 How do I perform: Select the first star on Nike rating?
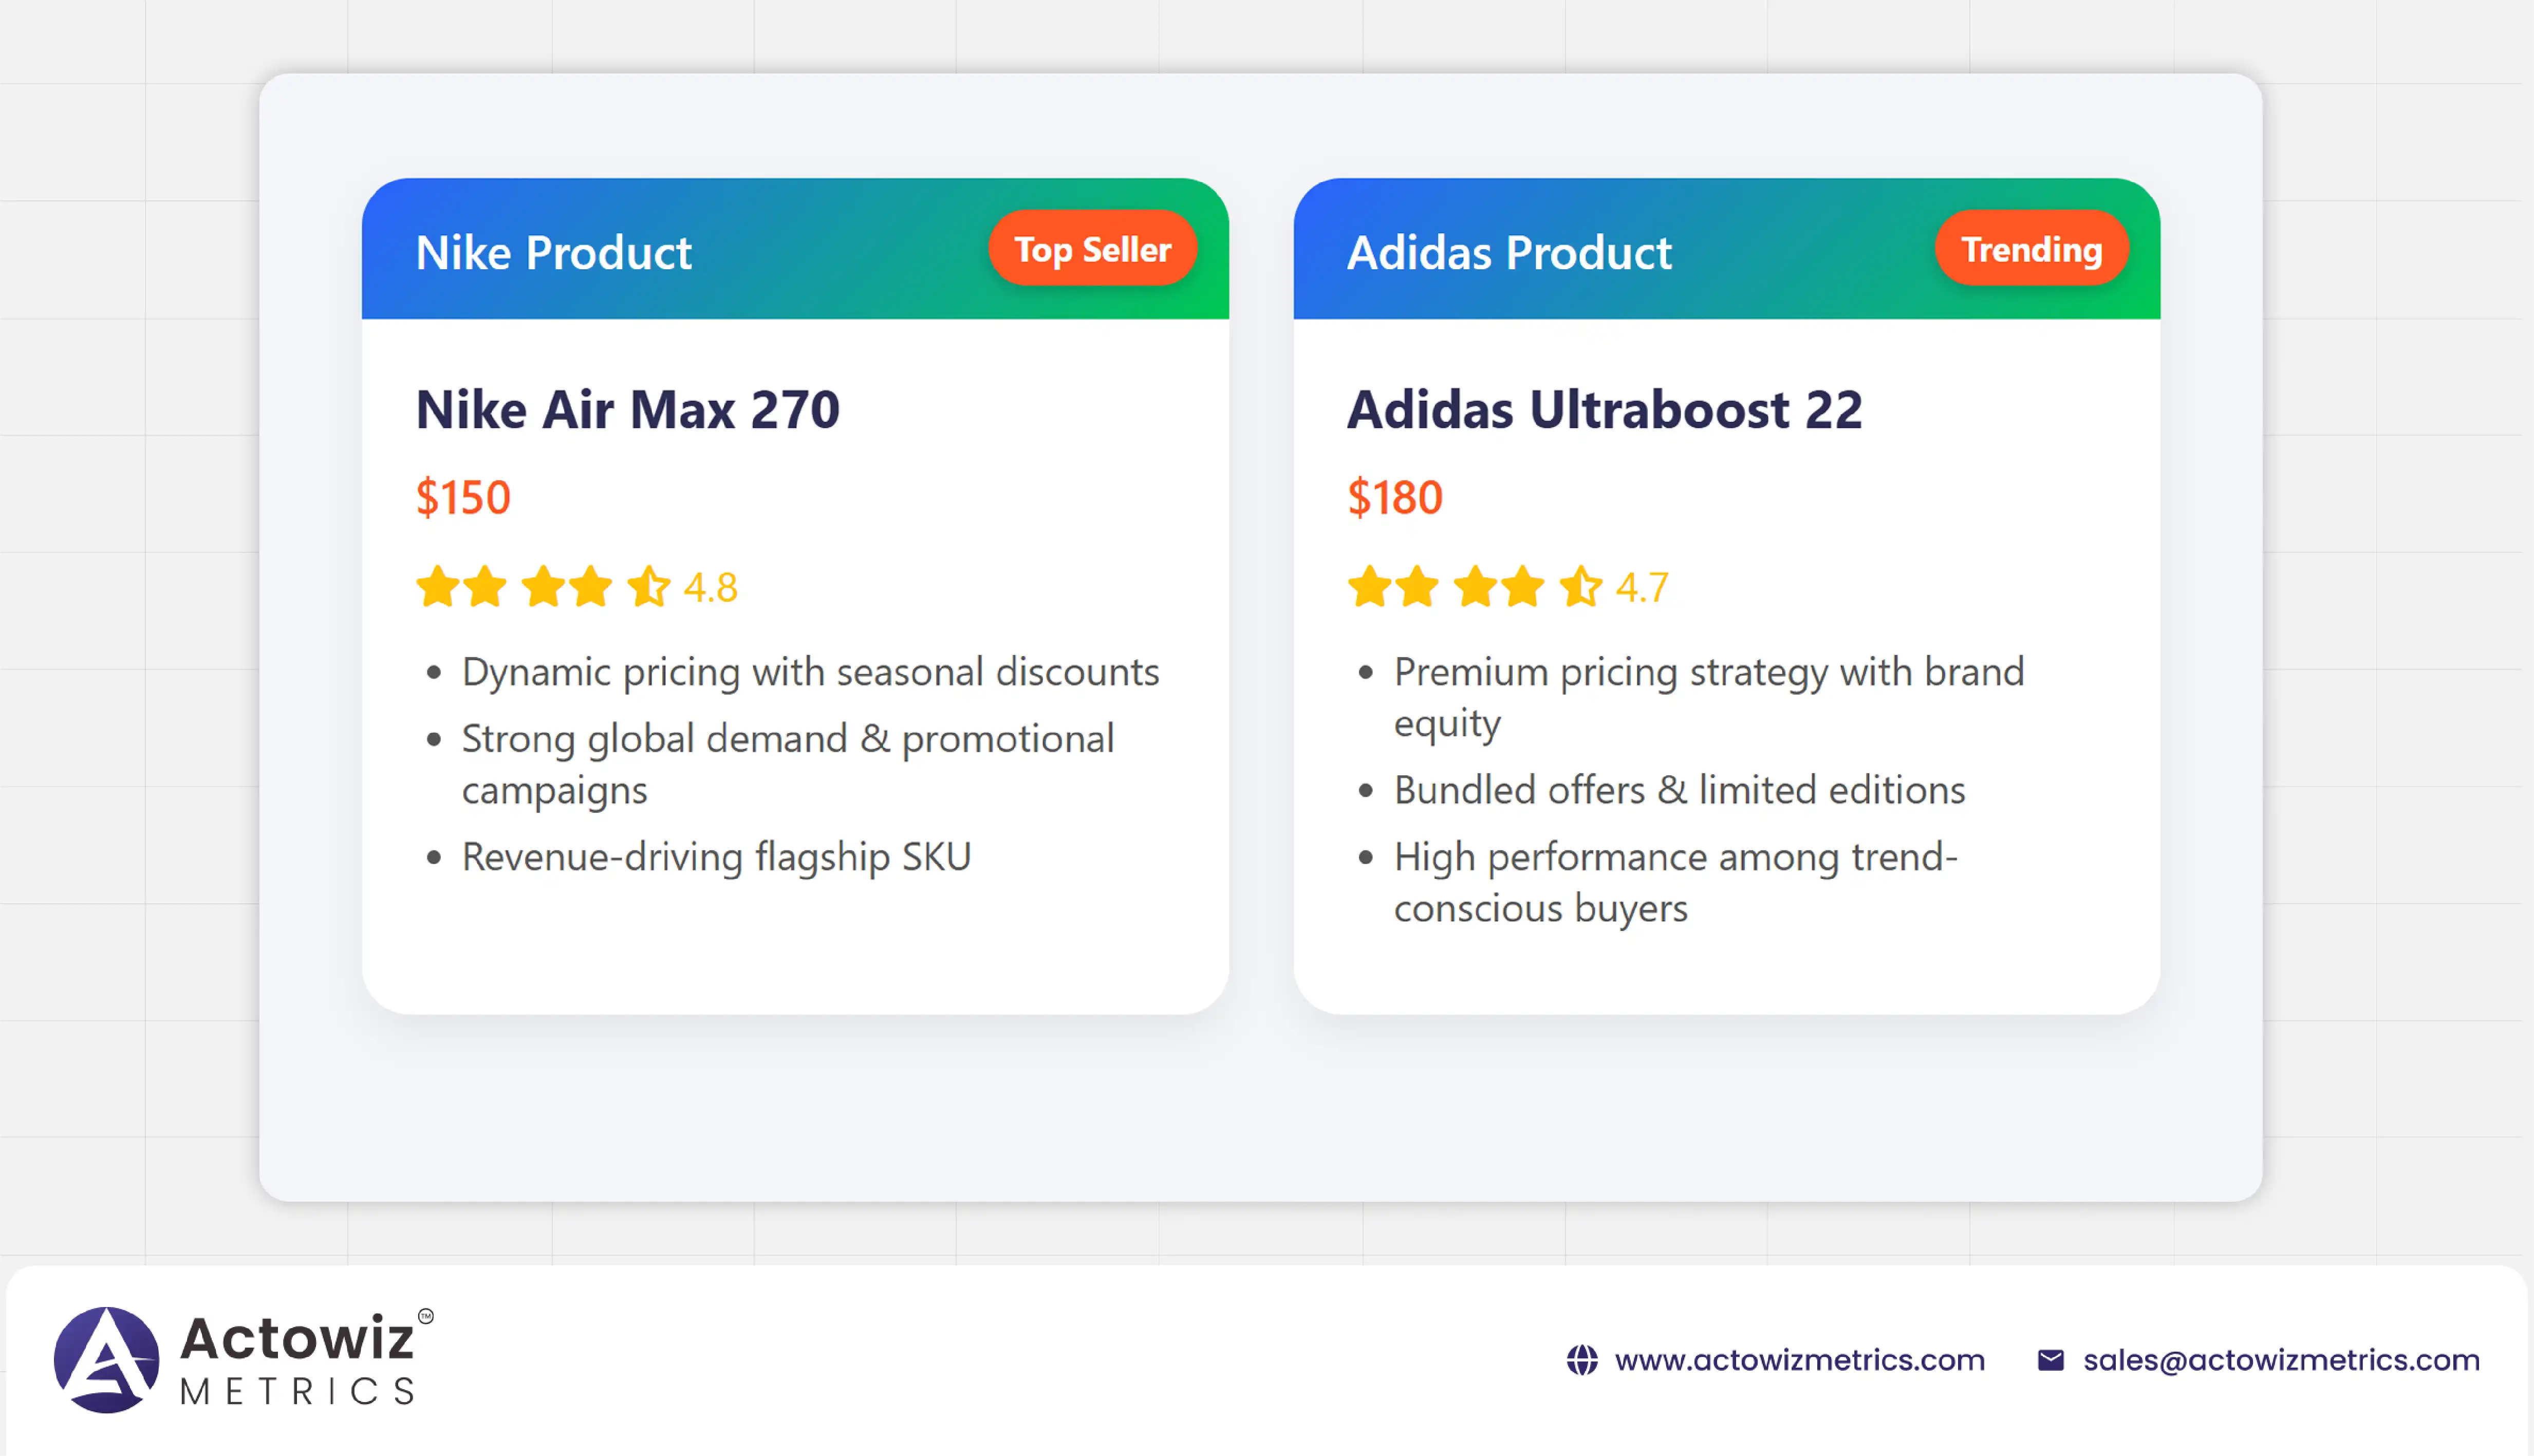(437, 587)
